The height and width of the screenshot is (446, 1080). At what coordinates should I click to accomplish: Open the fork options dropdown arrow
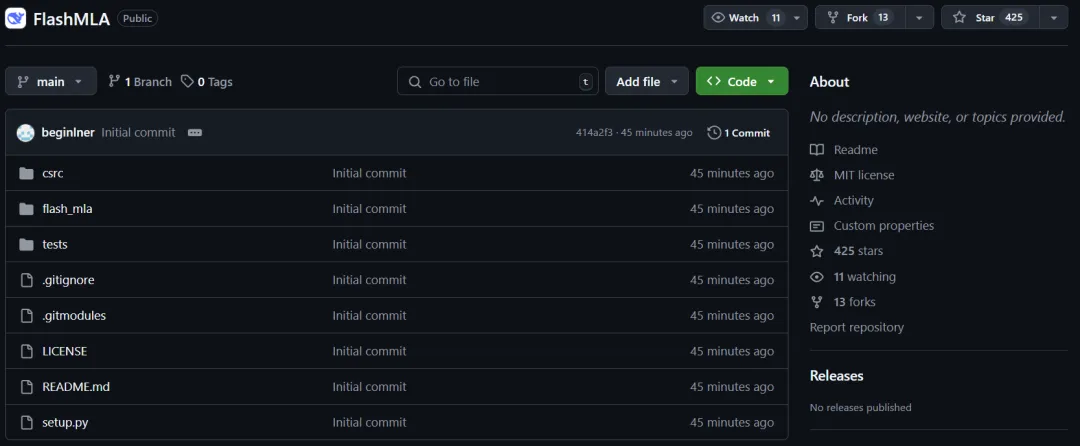(920, 18)
